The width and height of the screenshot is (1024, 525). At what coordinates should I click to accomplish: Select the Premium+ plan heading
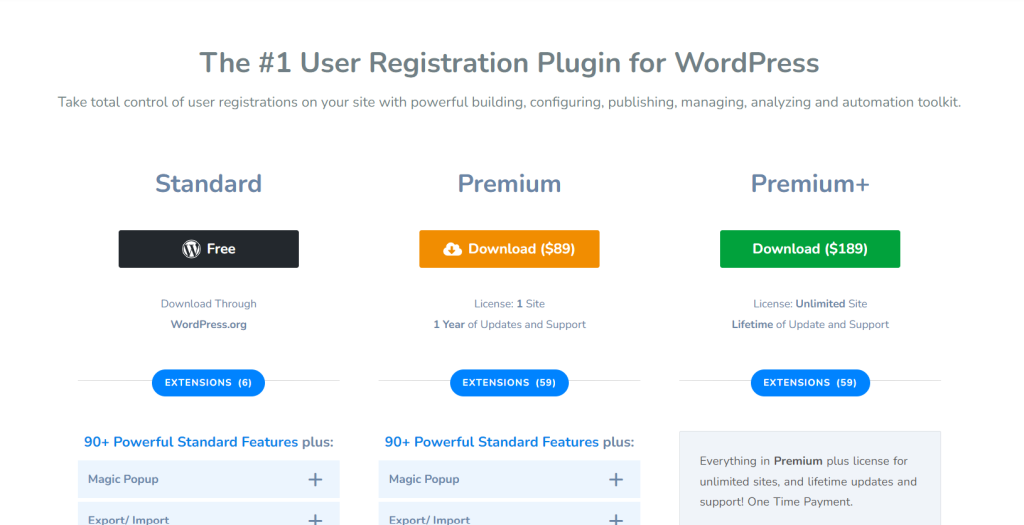[810, 184]
